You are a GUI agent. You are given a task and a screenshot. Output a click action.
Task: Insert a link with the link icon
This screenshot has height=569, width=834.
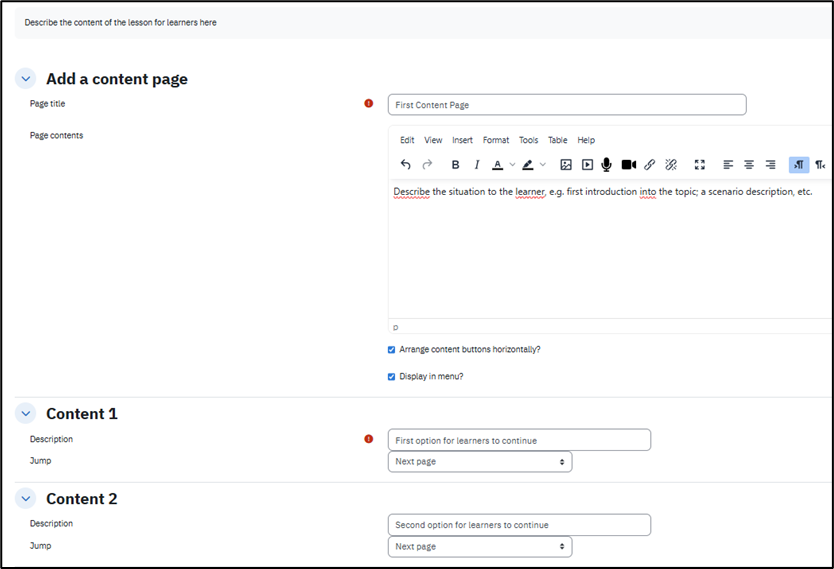click(x=649, y=165)
